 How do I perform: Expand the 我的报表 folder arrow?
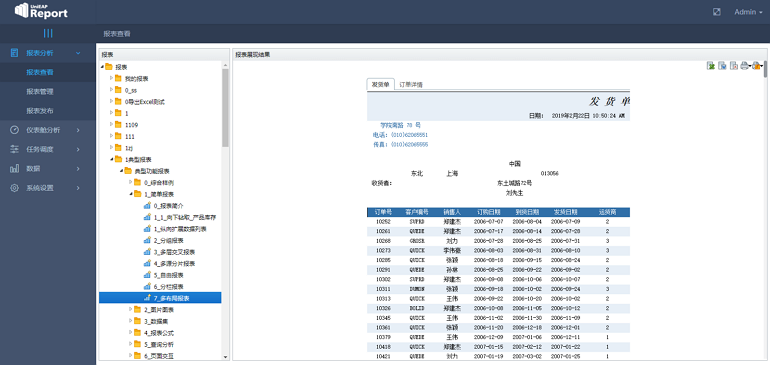pyautogui.click(x=112, y=78)
